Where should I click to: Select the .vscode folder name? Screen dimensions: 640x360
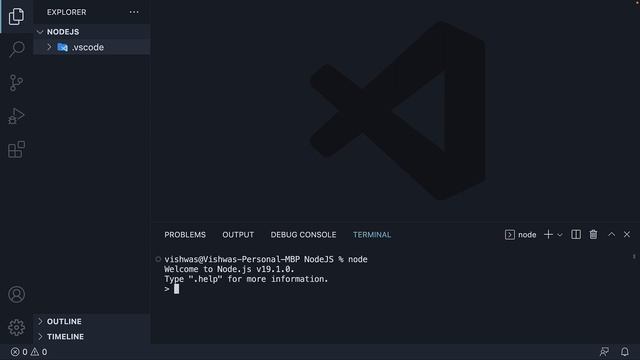(x=88, y=47)
